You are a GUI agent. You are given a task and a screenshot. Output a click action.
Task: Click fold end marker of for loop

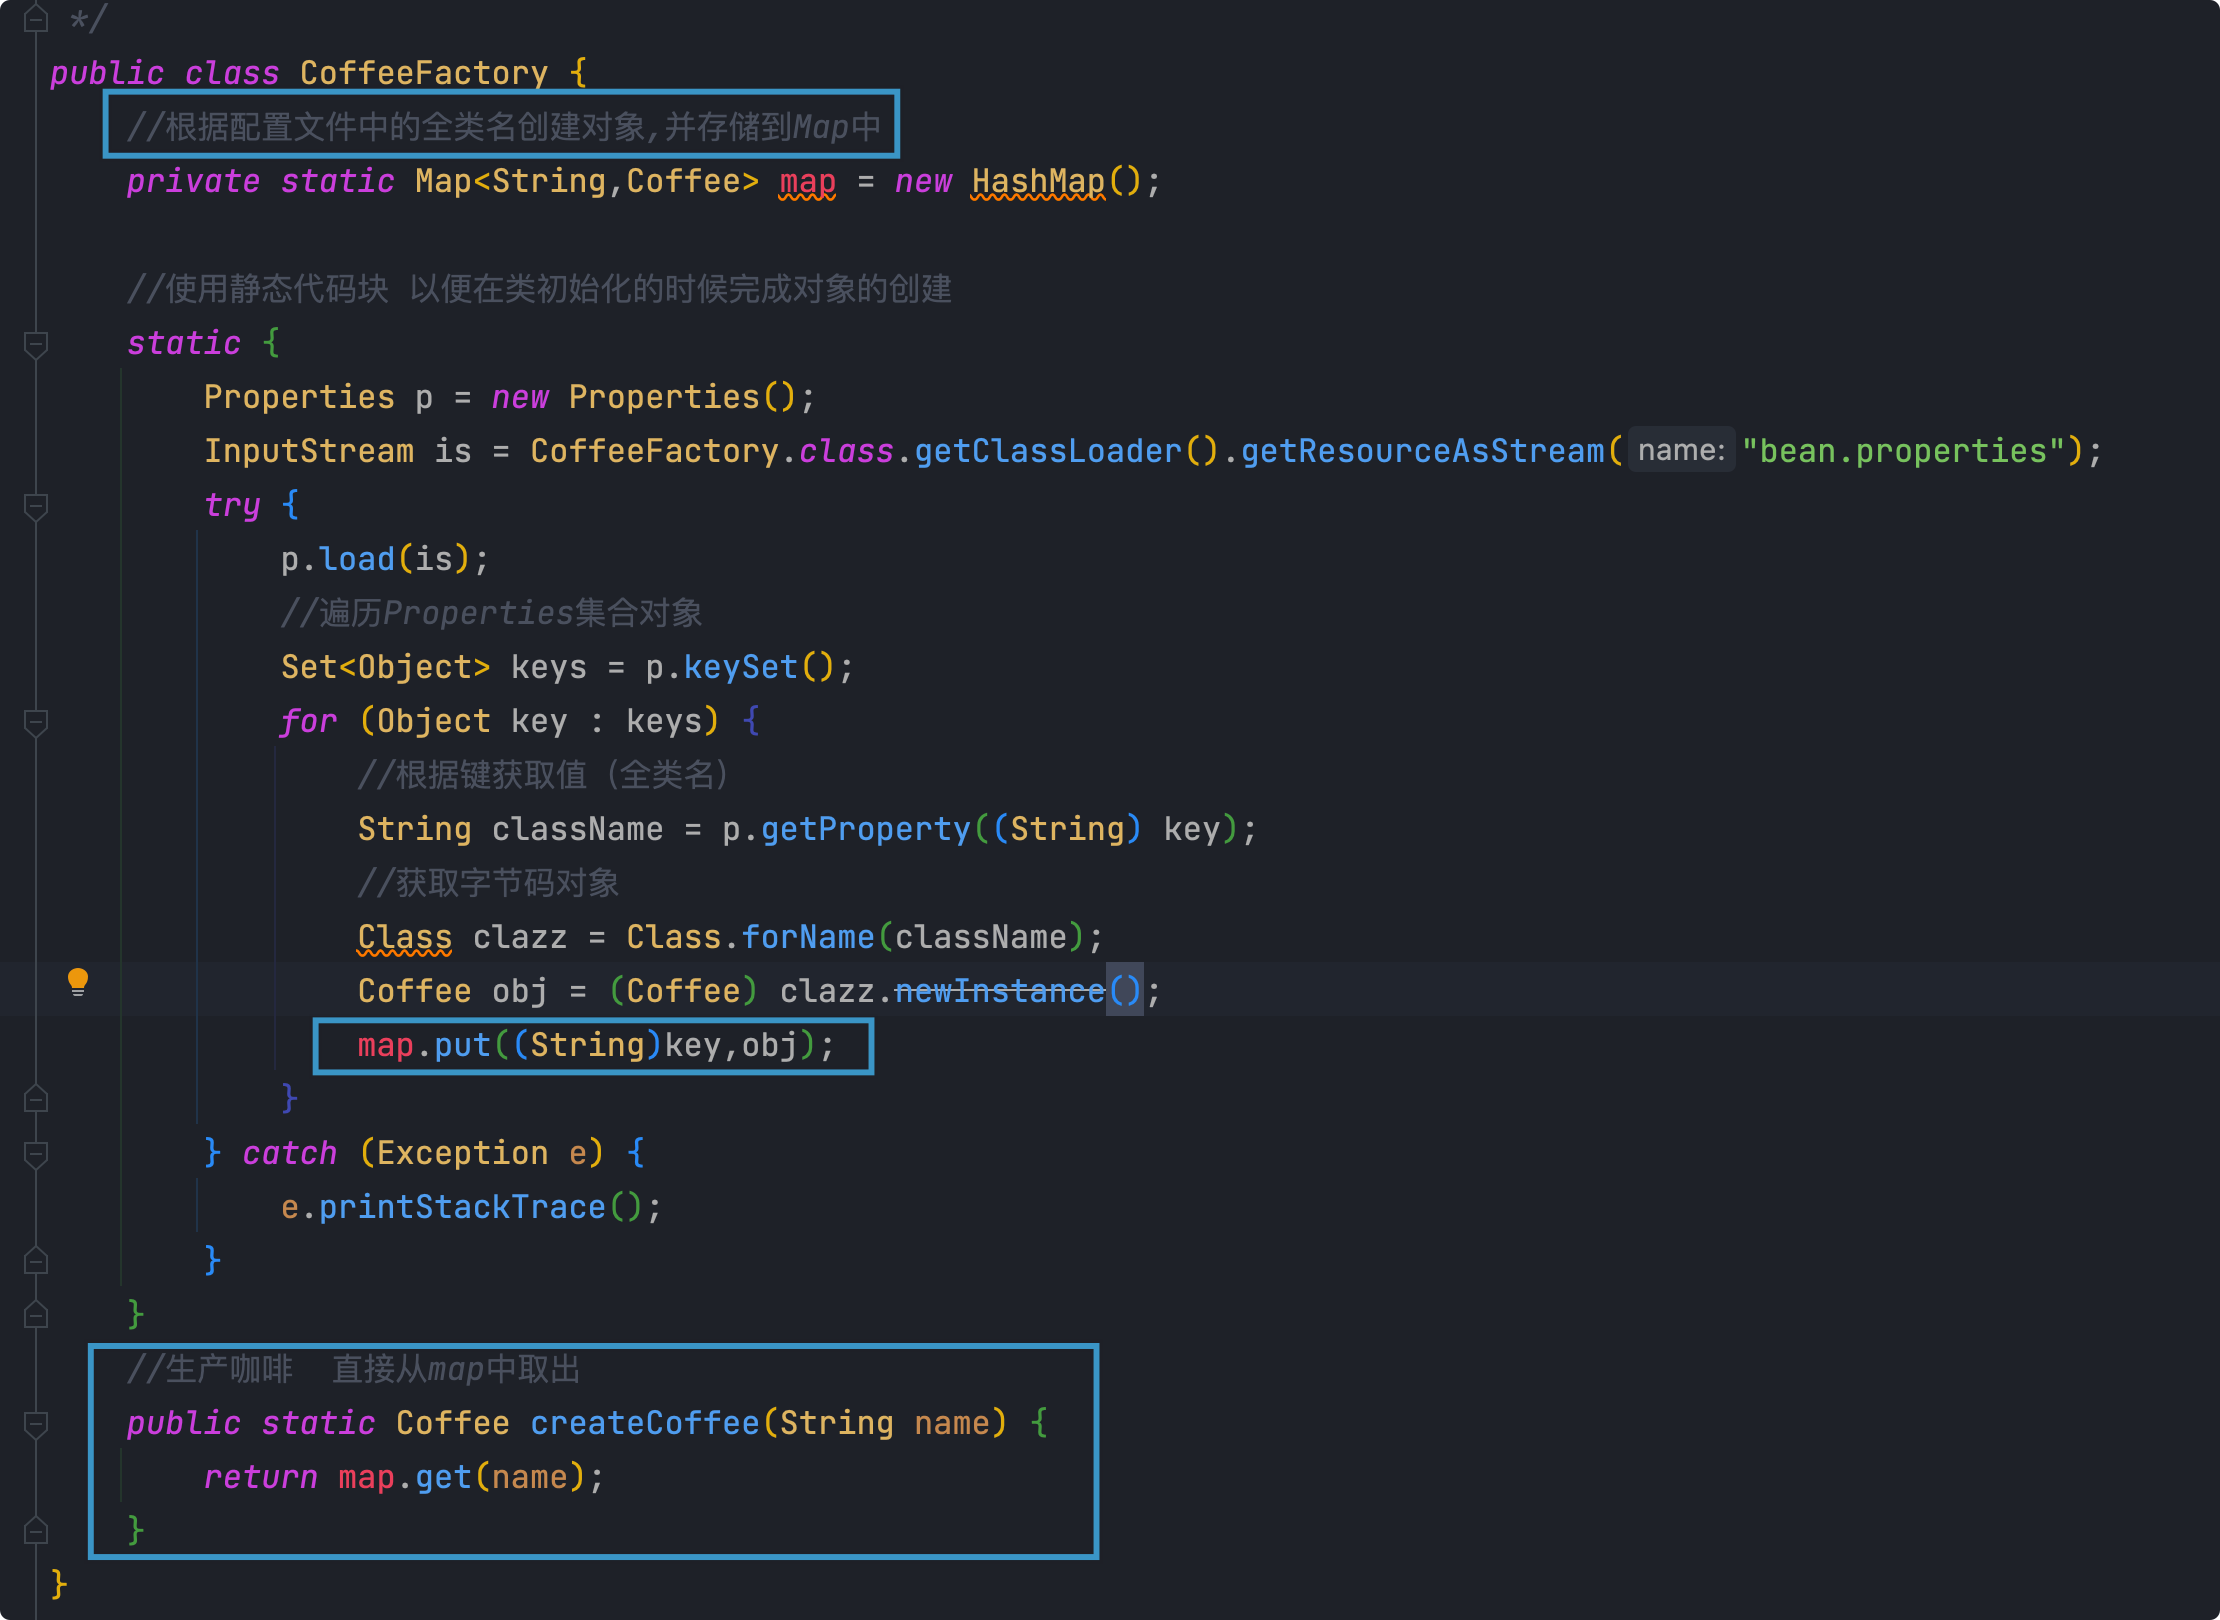36,1099
